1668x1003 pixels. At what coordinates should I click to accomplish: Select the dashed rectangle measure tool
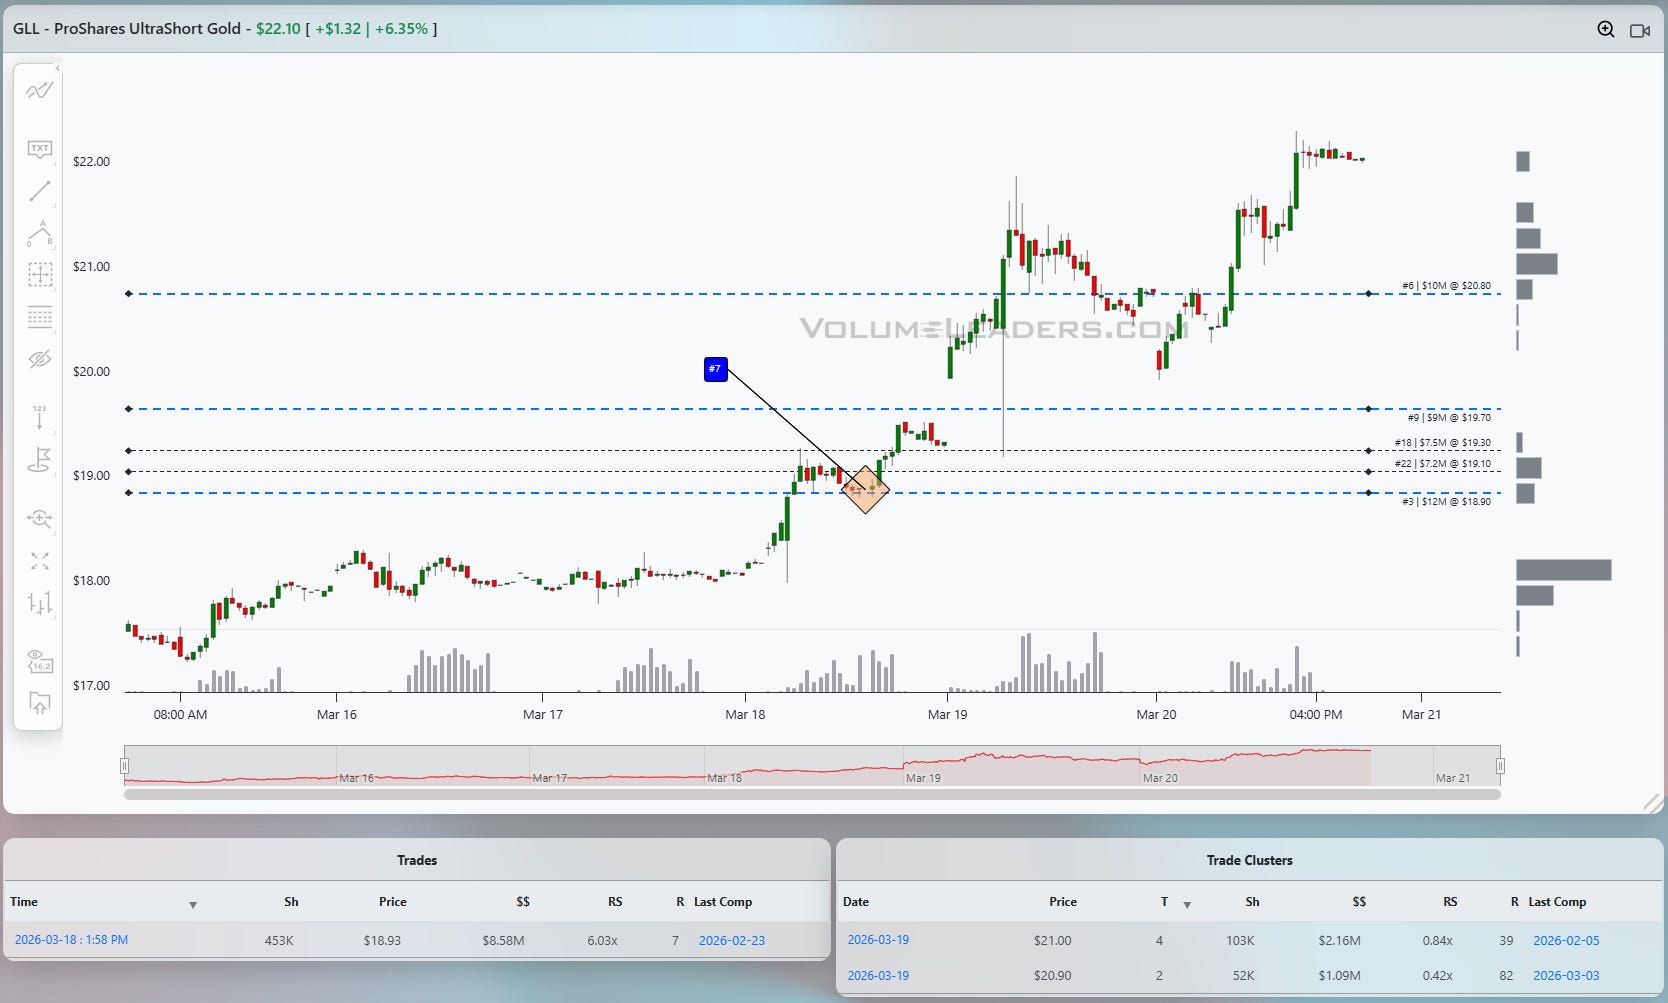(39, 275)
